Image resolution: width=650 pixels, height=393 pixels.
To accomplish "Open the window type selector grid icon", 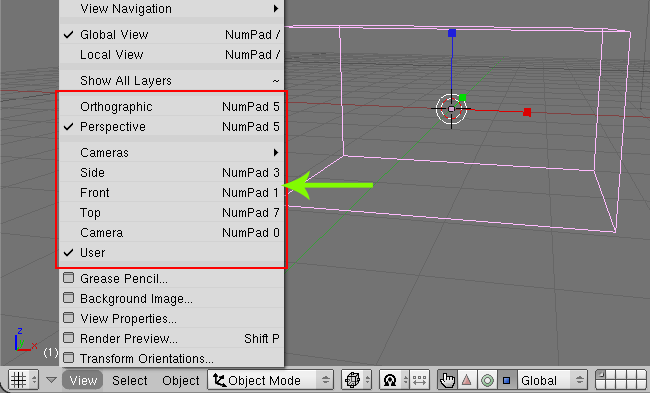I will click(24, 380).
